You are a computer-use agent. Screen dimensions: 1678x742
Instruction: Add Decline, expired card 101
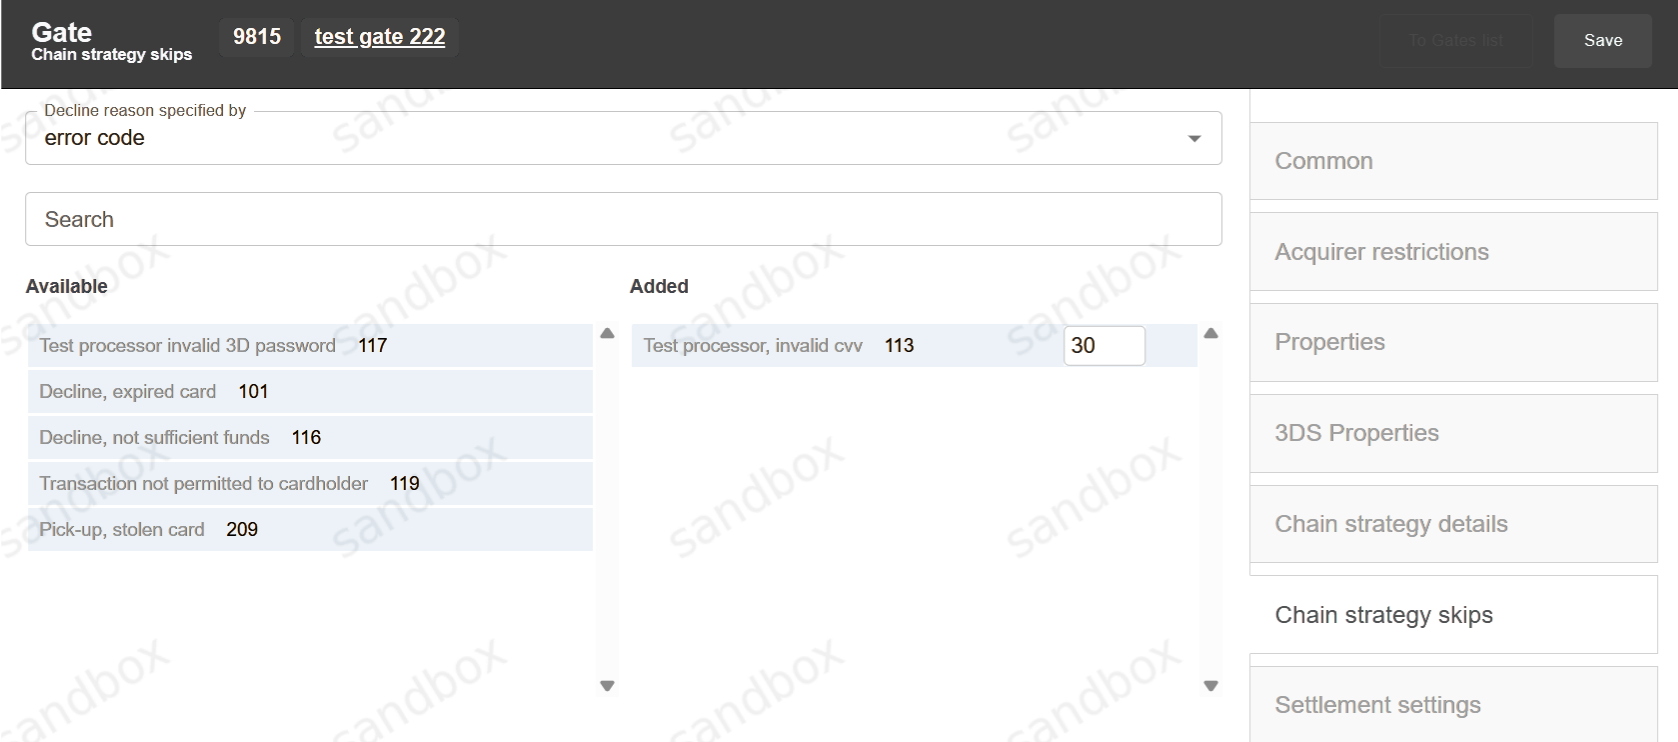click(309, 392)
